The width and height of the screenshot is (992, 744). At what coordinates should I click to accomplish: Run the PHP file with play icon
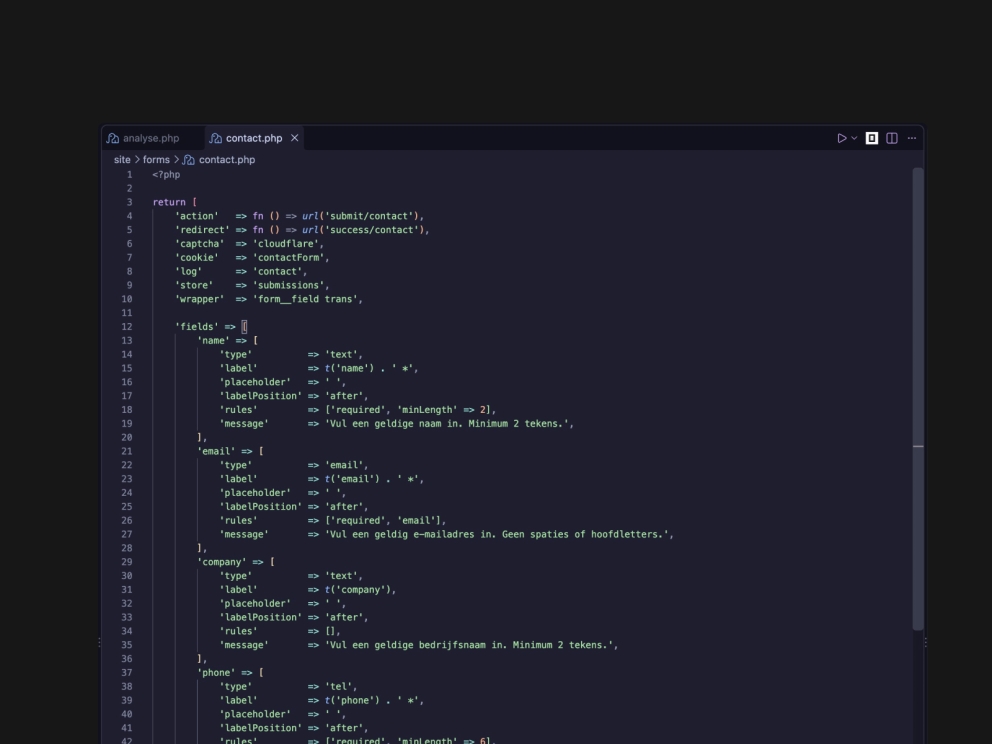(x=841, y=138)
